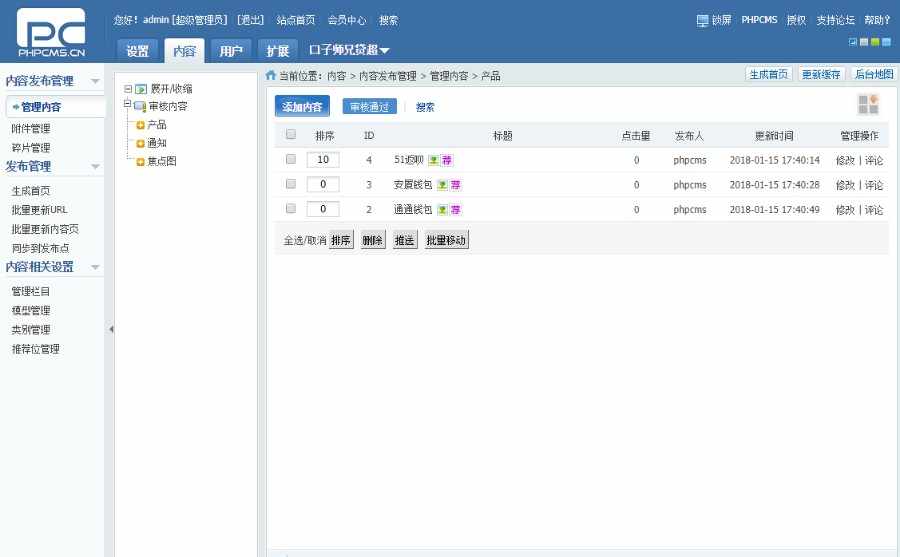Select 批量更新URL in the sidebar
The width and height of the screenshot is (900, 557).
40,210
